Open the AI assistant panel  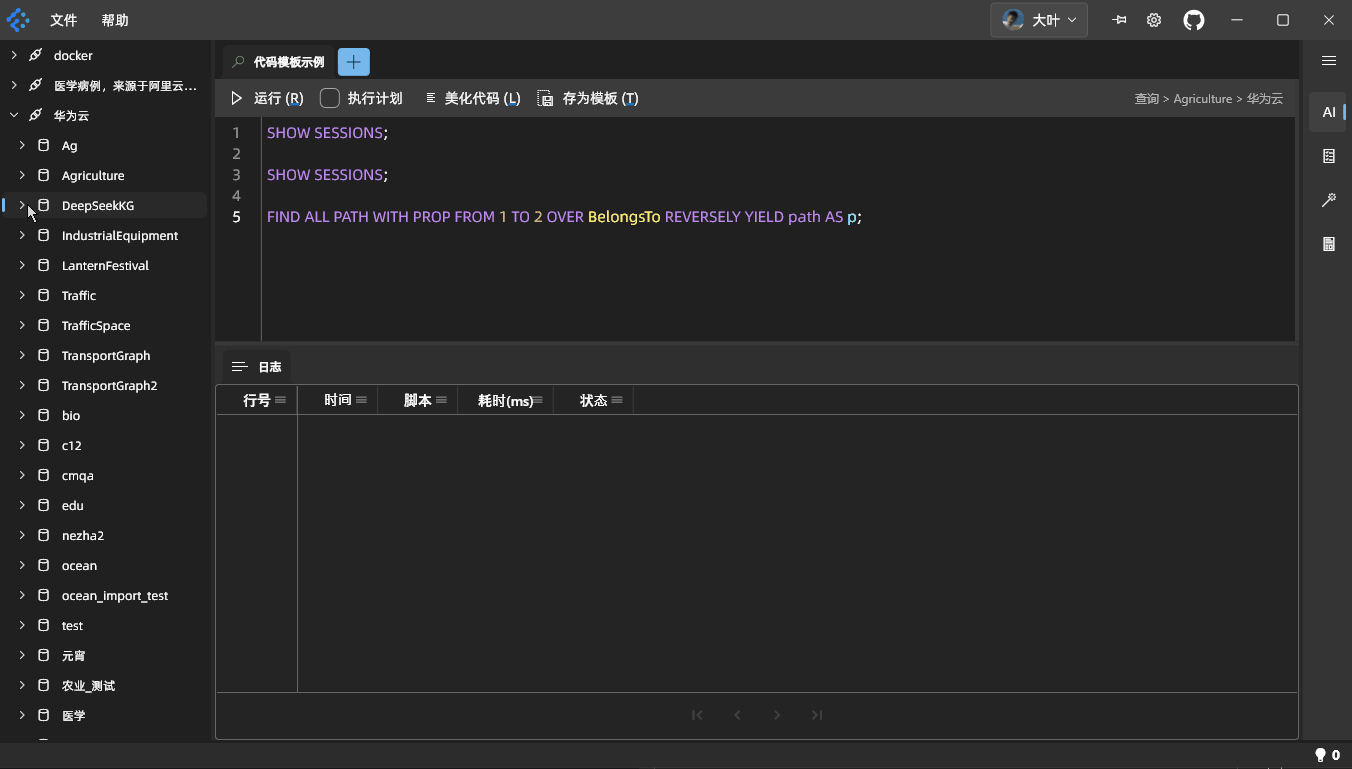1329,112
